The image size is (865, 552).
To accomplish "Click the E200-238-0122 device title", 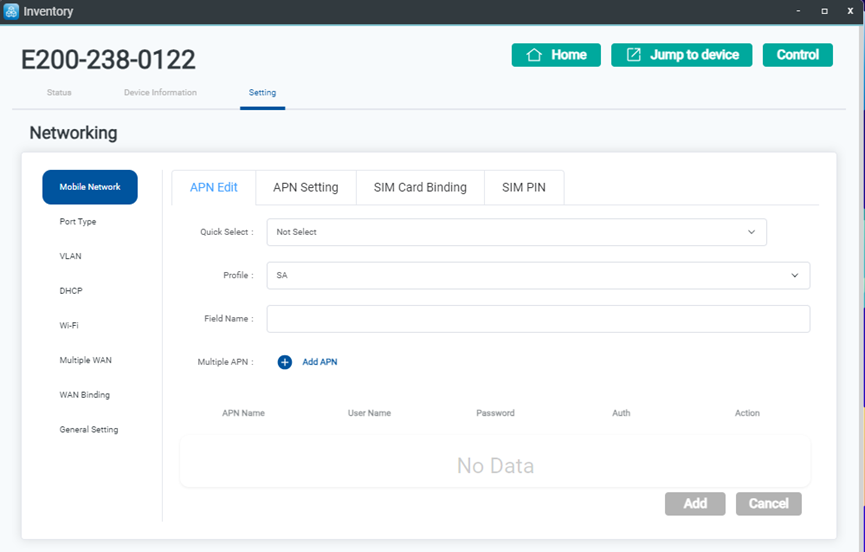I will pyautogui.click(x=108, y=60).
